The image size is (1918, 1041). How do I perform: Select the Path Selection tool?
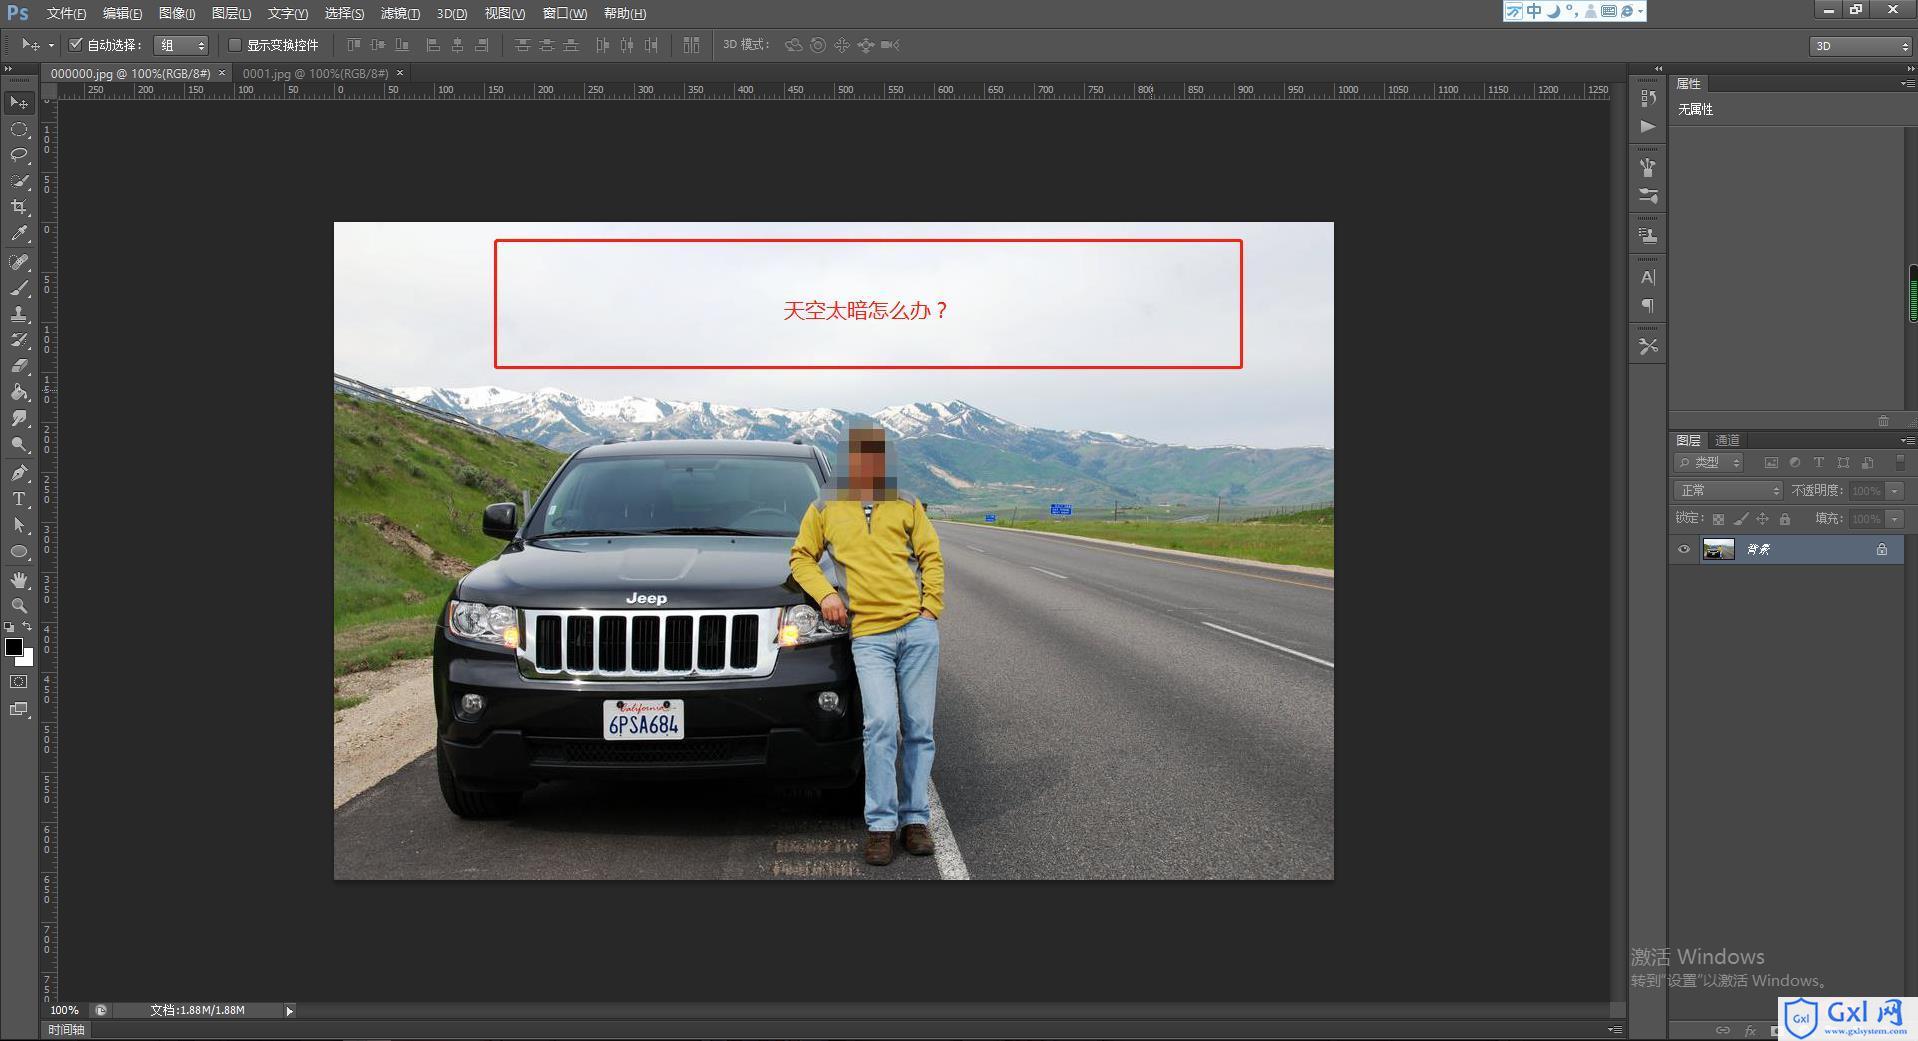tap(19, 525)
